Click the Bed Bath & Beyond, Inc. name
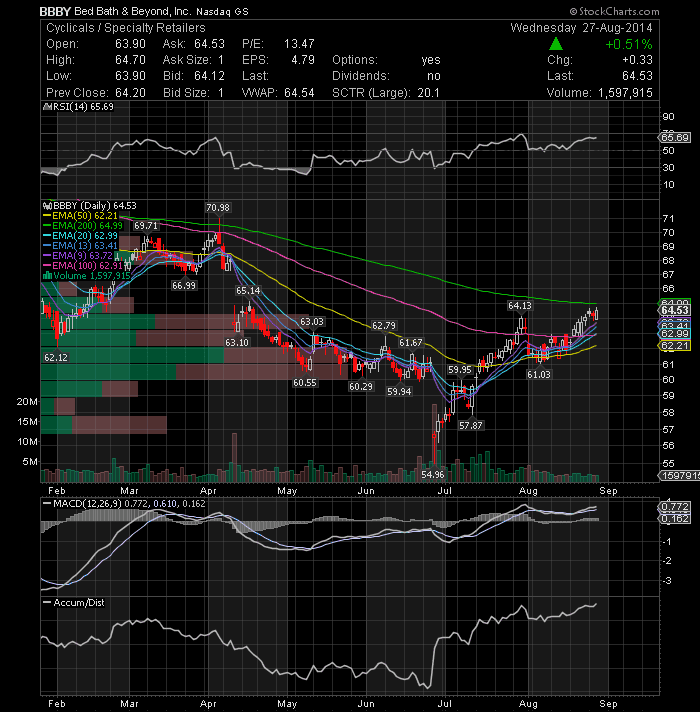 point(133,11)
